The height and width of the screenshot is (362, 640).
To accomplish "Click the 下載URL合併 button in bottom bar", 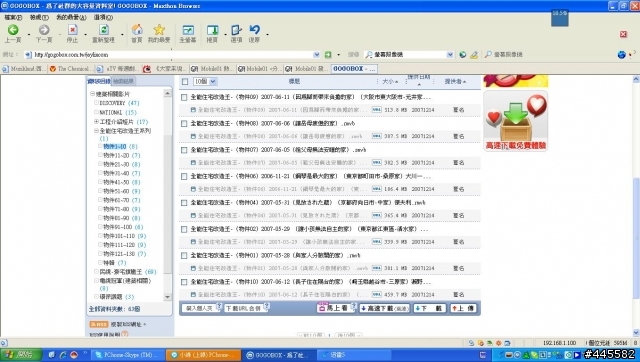I will tap(243, 309).
